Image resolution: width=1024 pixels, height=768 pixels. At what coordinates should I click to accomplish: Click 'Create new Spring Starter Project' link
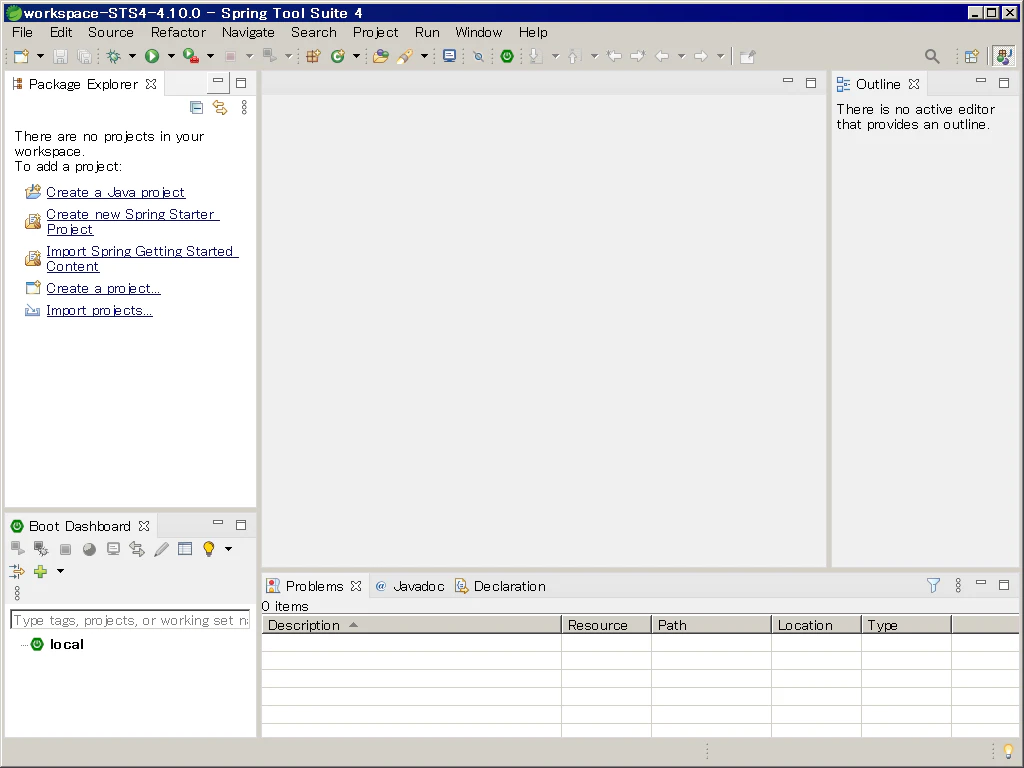(133, 221)
